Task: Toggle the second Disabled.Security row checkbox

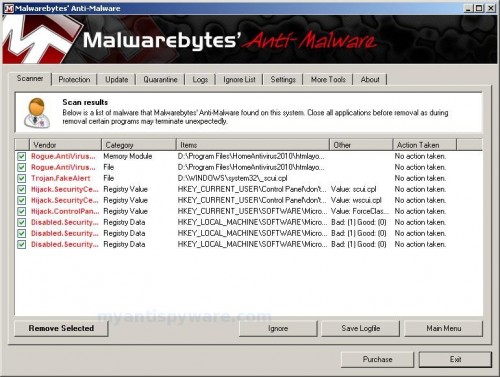Action: point(22,233)
